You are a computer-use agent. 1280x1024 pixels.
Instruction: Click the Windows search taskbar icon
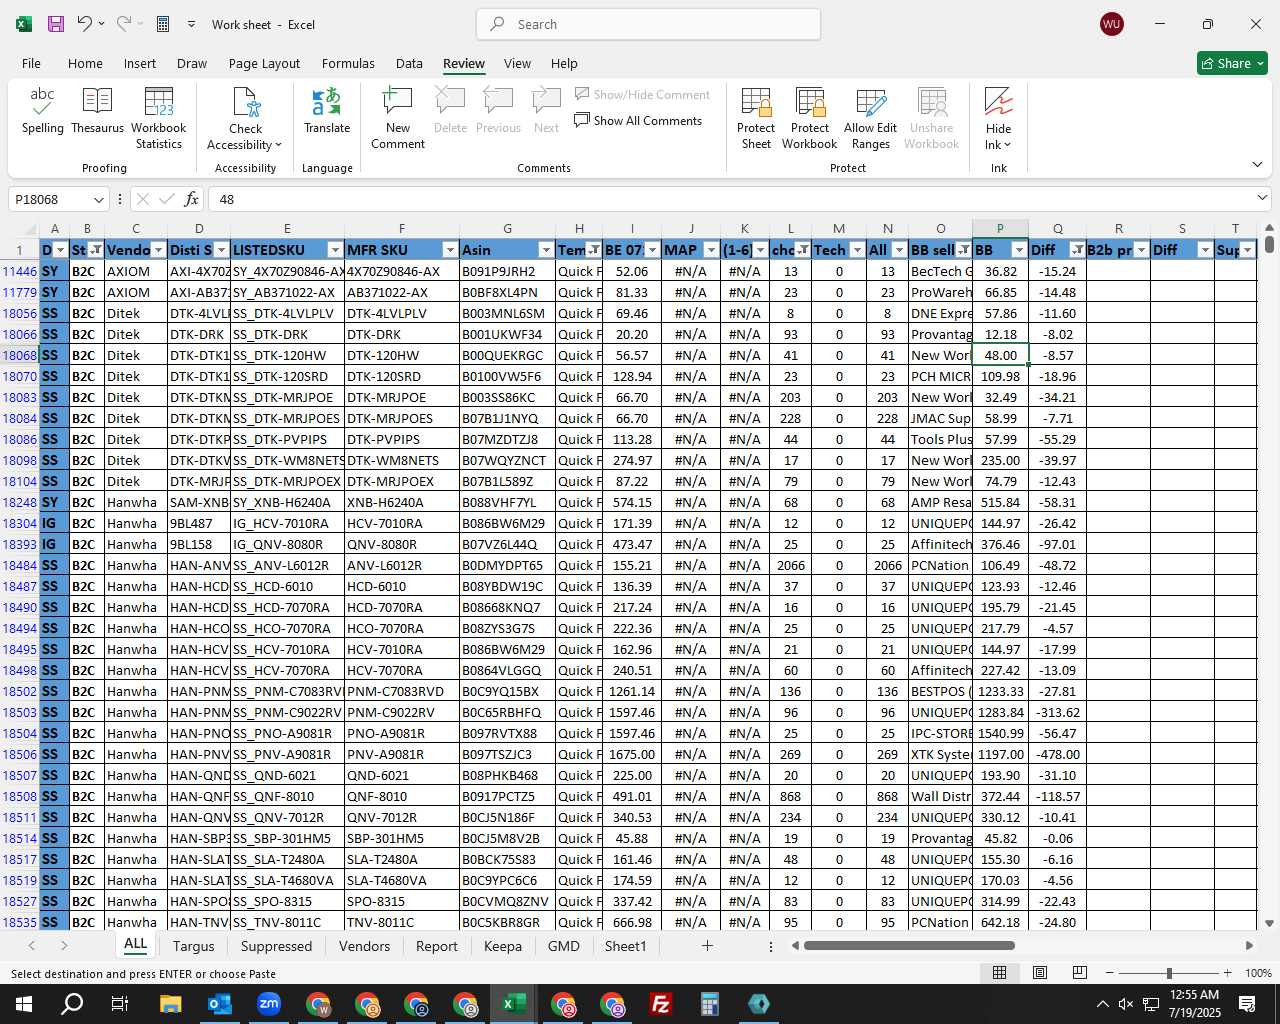pos(72,1004)
